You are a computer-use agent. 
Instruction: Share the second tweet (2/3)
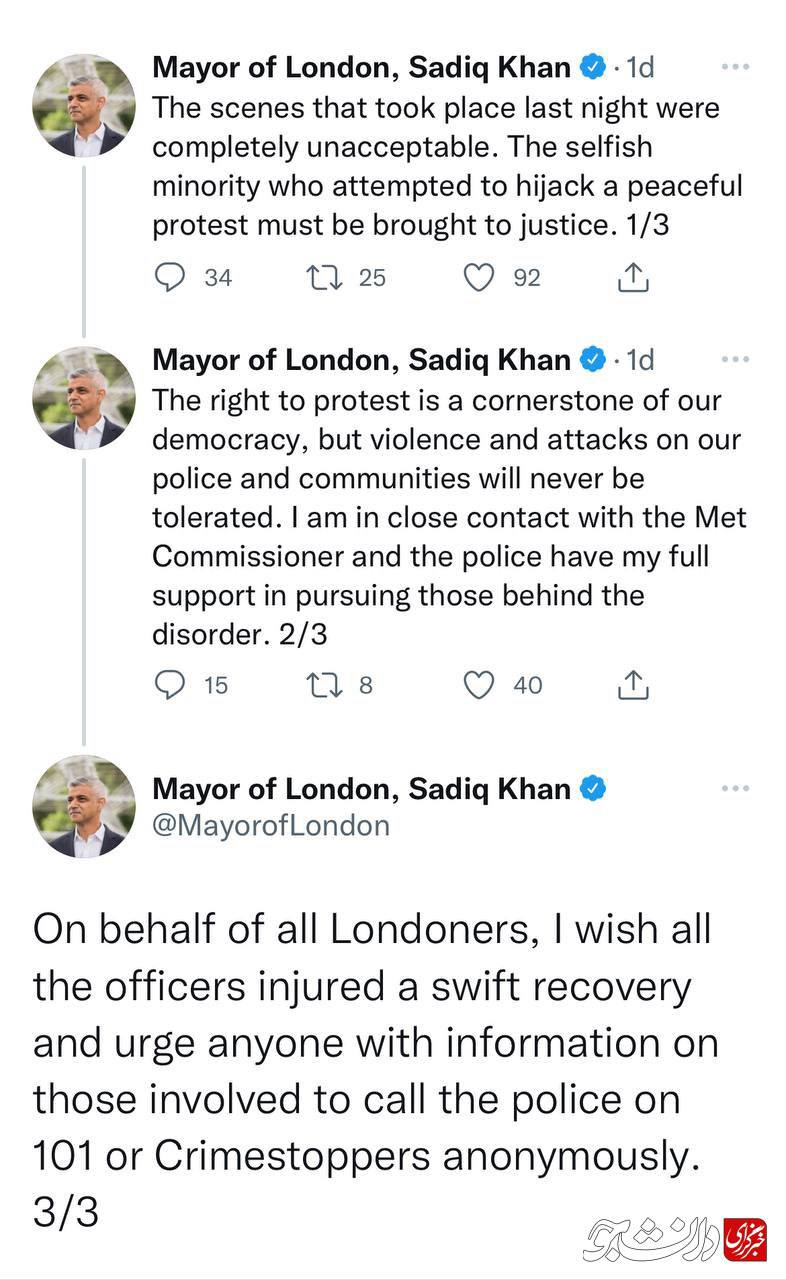pos(633,685)
